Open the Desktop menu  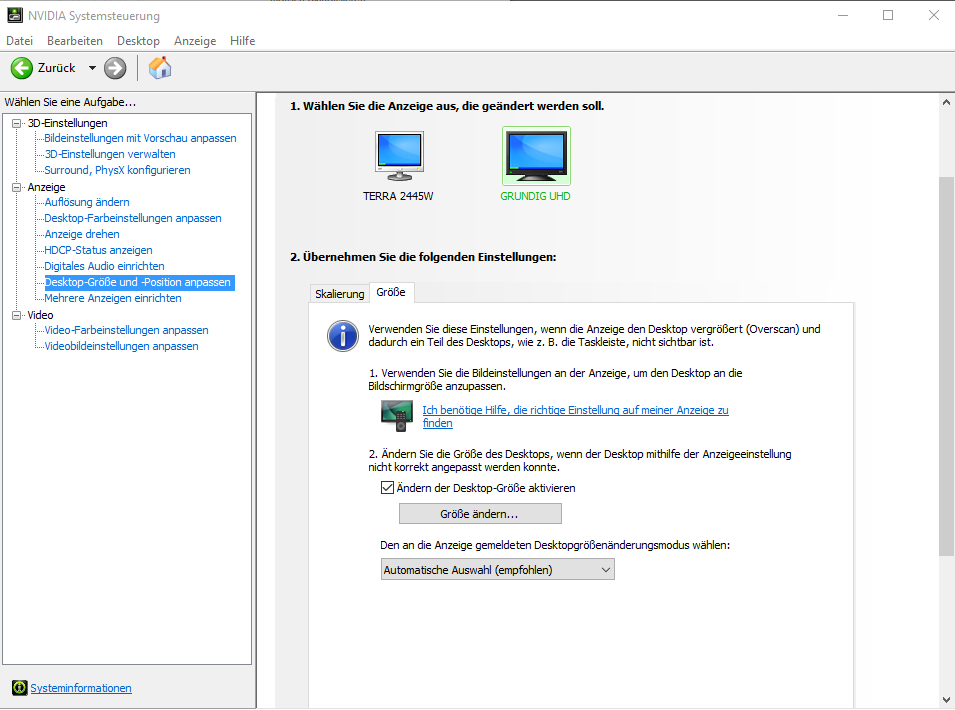138,41
